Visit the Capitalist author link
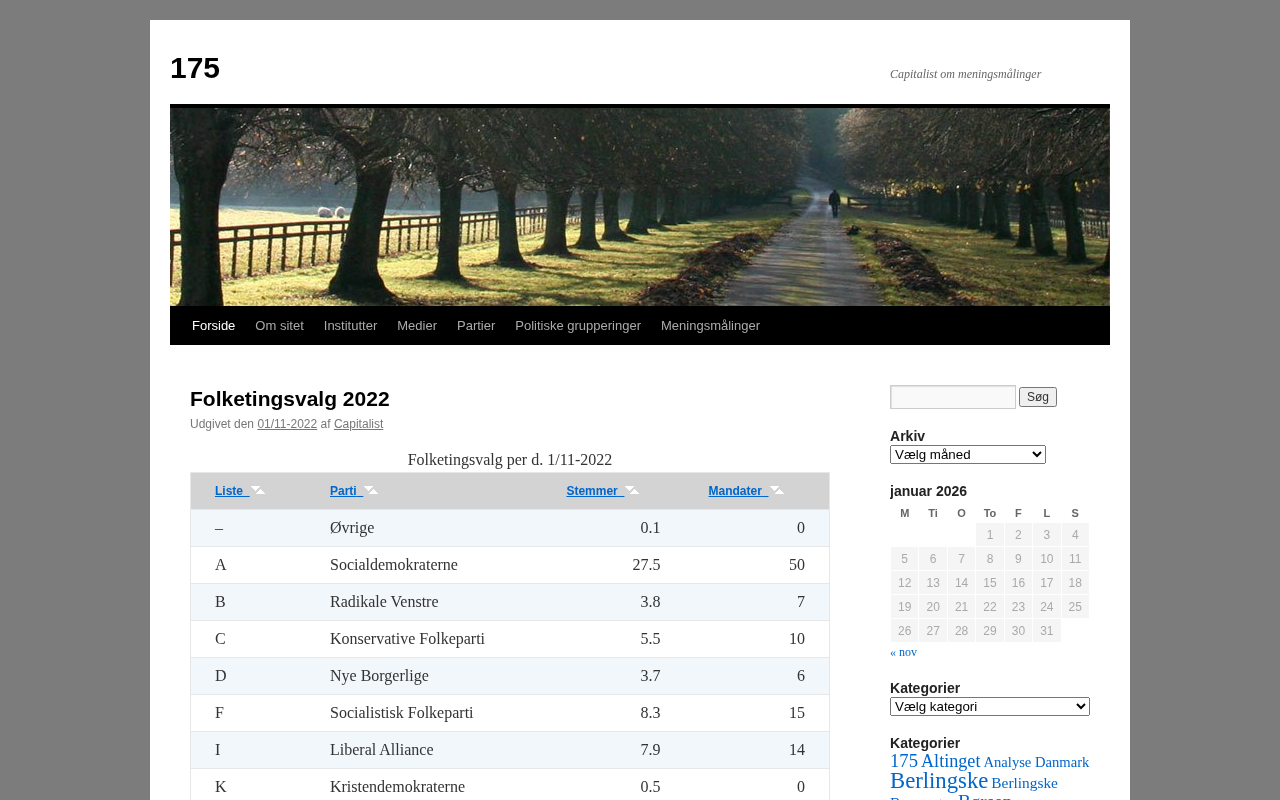The height and width of the screenshot is (800, 1280). point(358,424)
